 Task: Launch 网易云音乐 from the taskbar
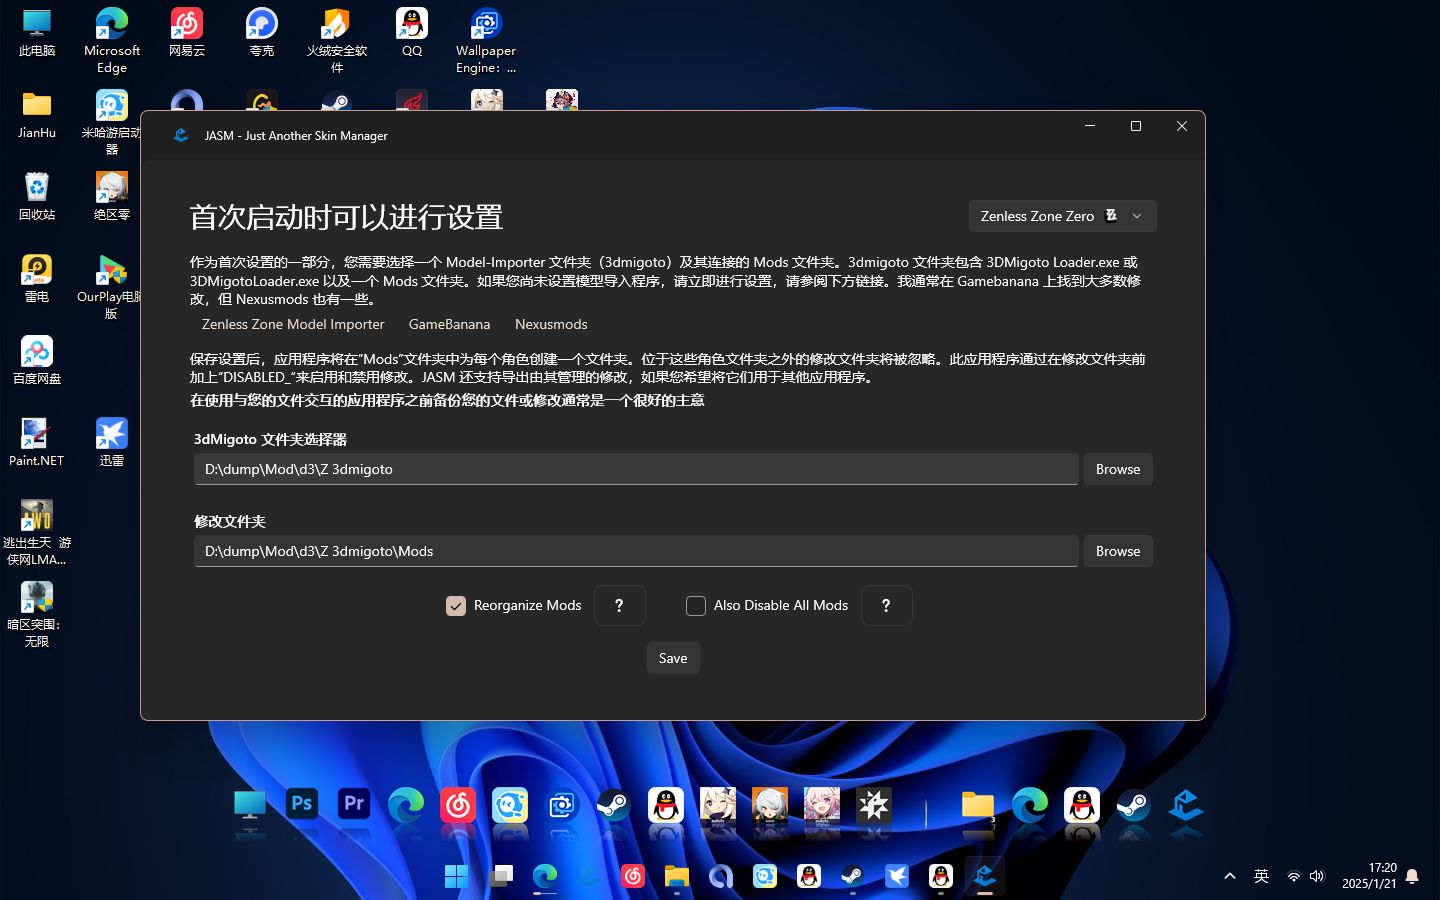tap(633, 876)
